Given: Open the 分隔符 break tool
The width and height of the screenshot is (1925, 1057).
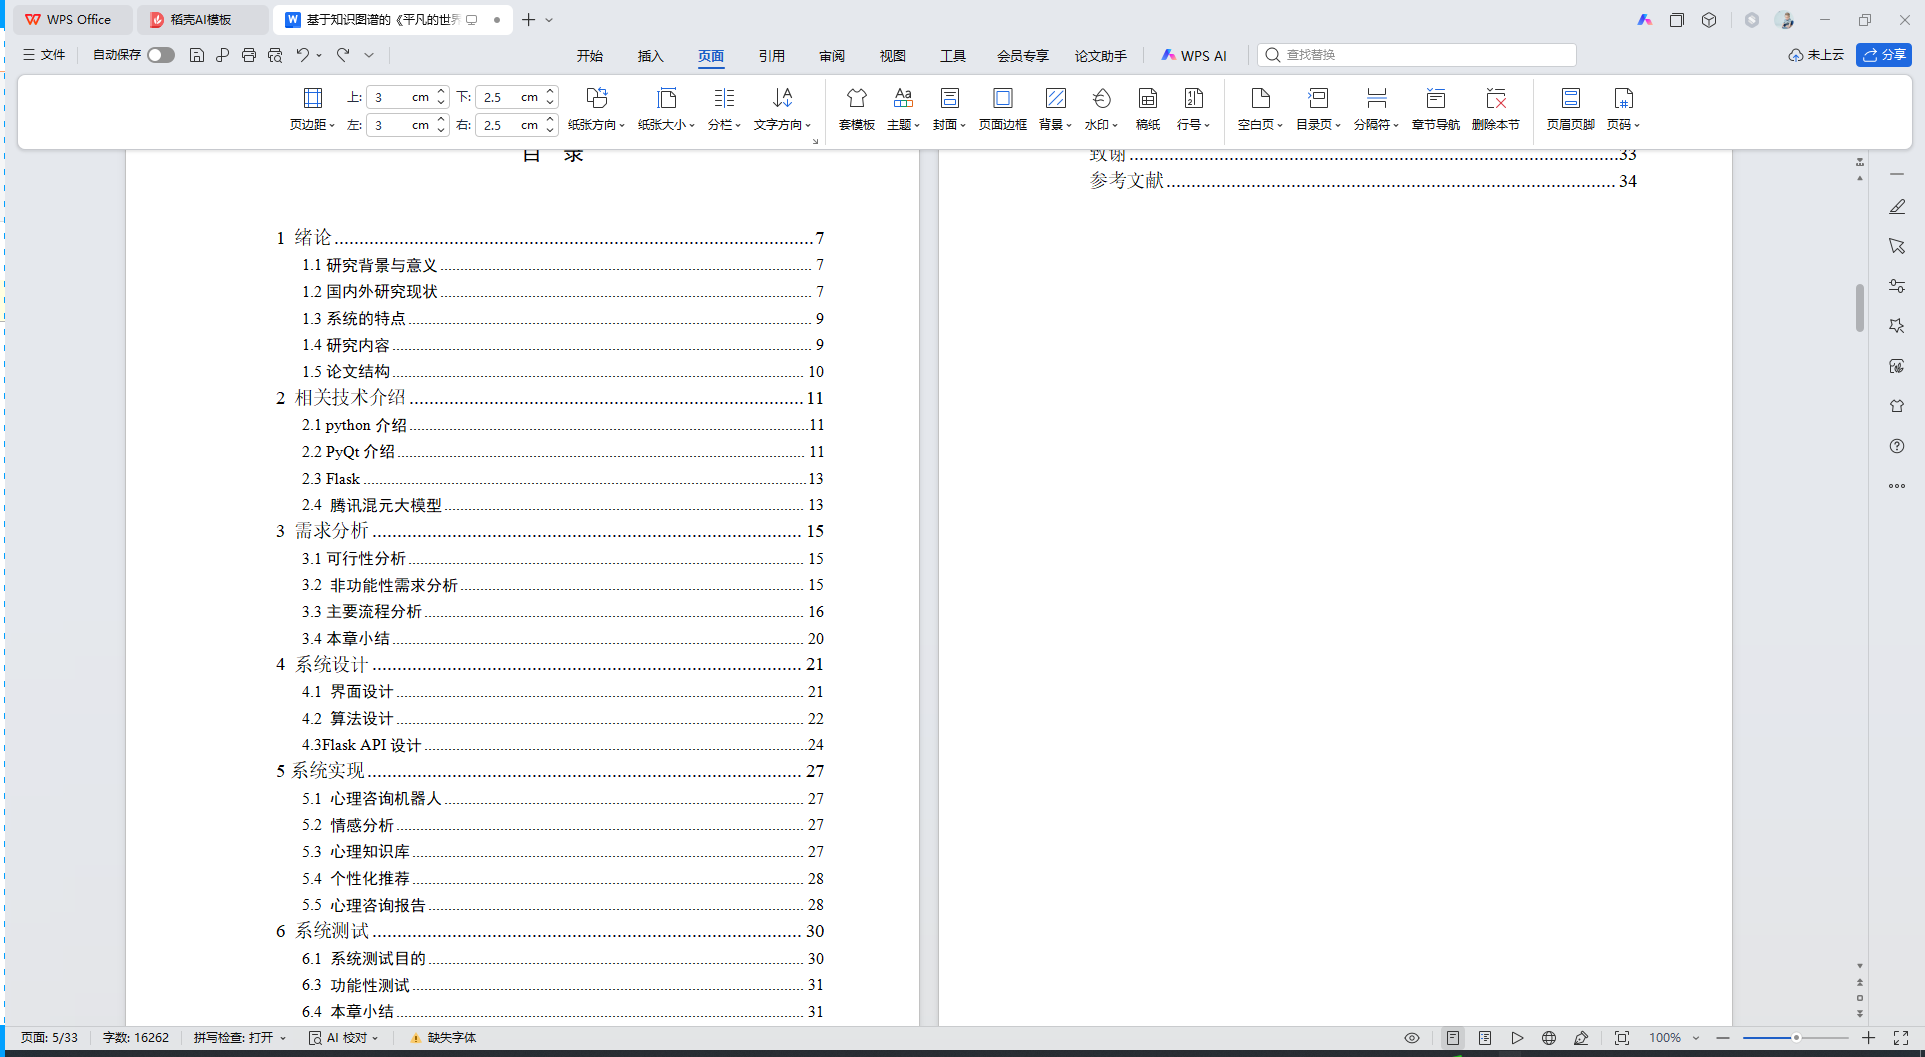Looking at the screenshot, I should coord(1376,109).
